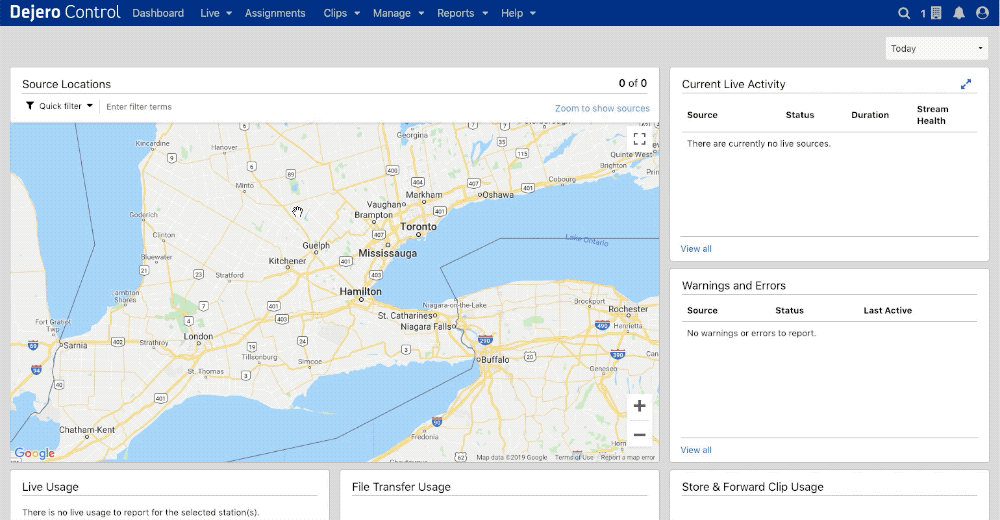1000x520 pixels.
Task: Click Last Active column header
Action: click(888, 311)
